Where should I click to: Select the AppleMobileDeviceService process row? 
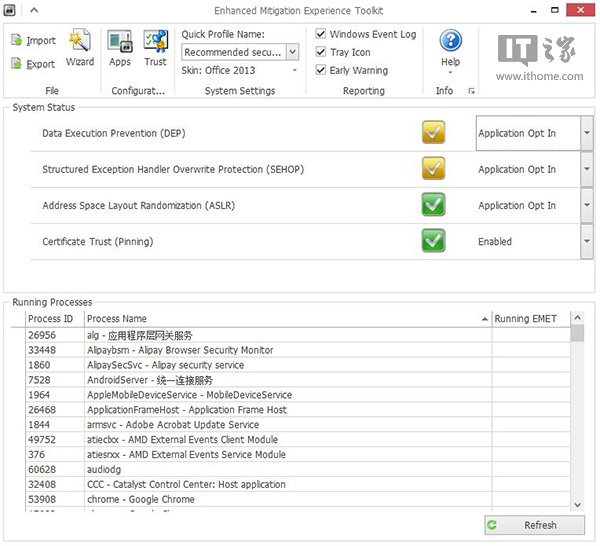click(298, 395)
